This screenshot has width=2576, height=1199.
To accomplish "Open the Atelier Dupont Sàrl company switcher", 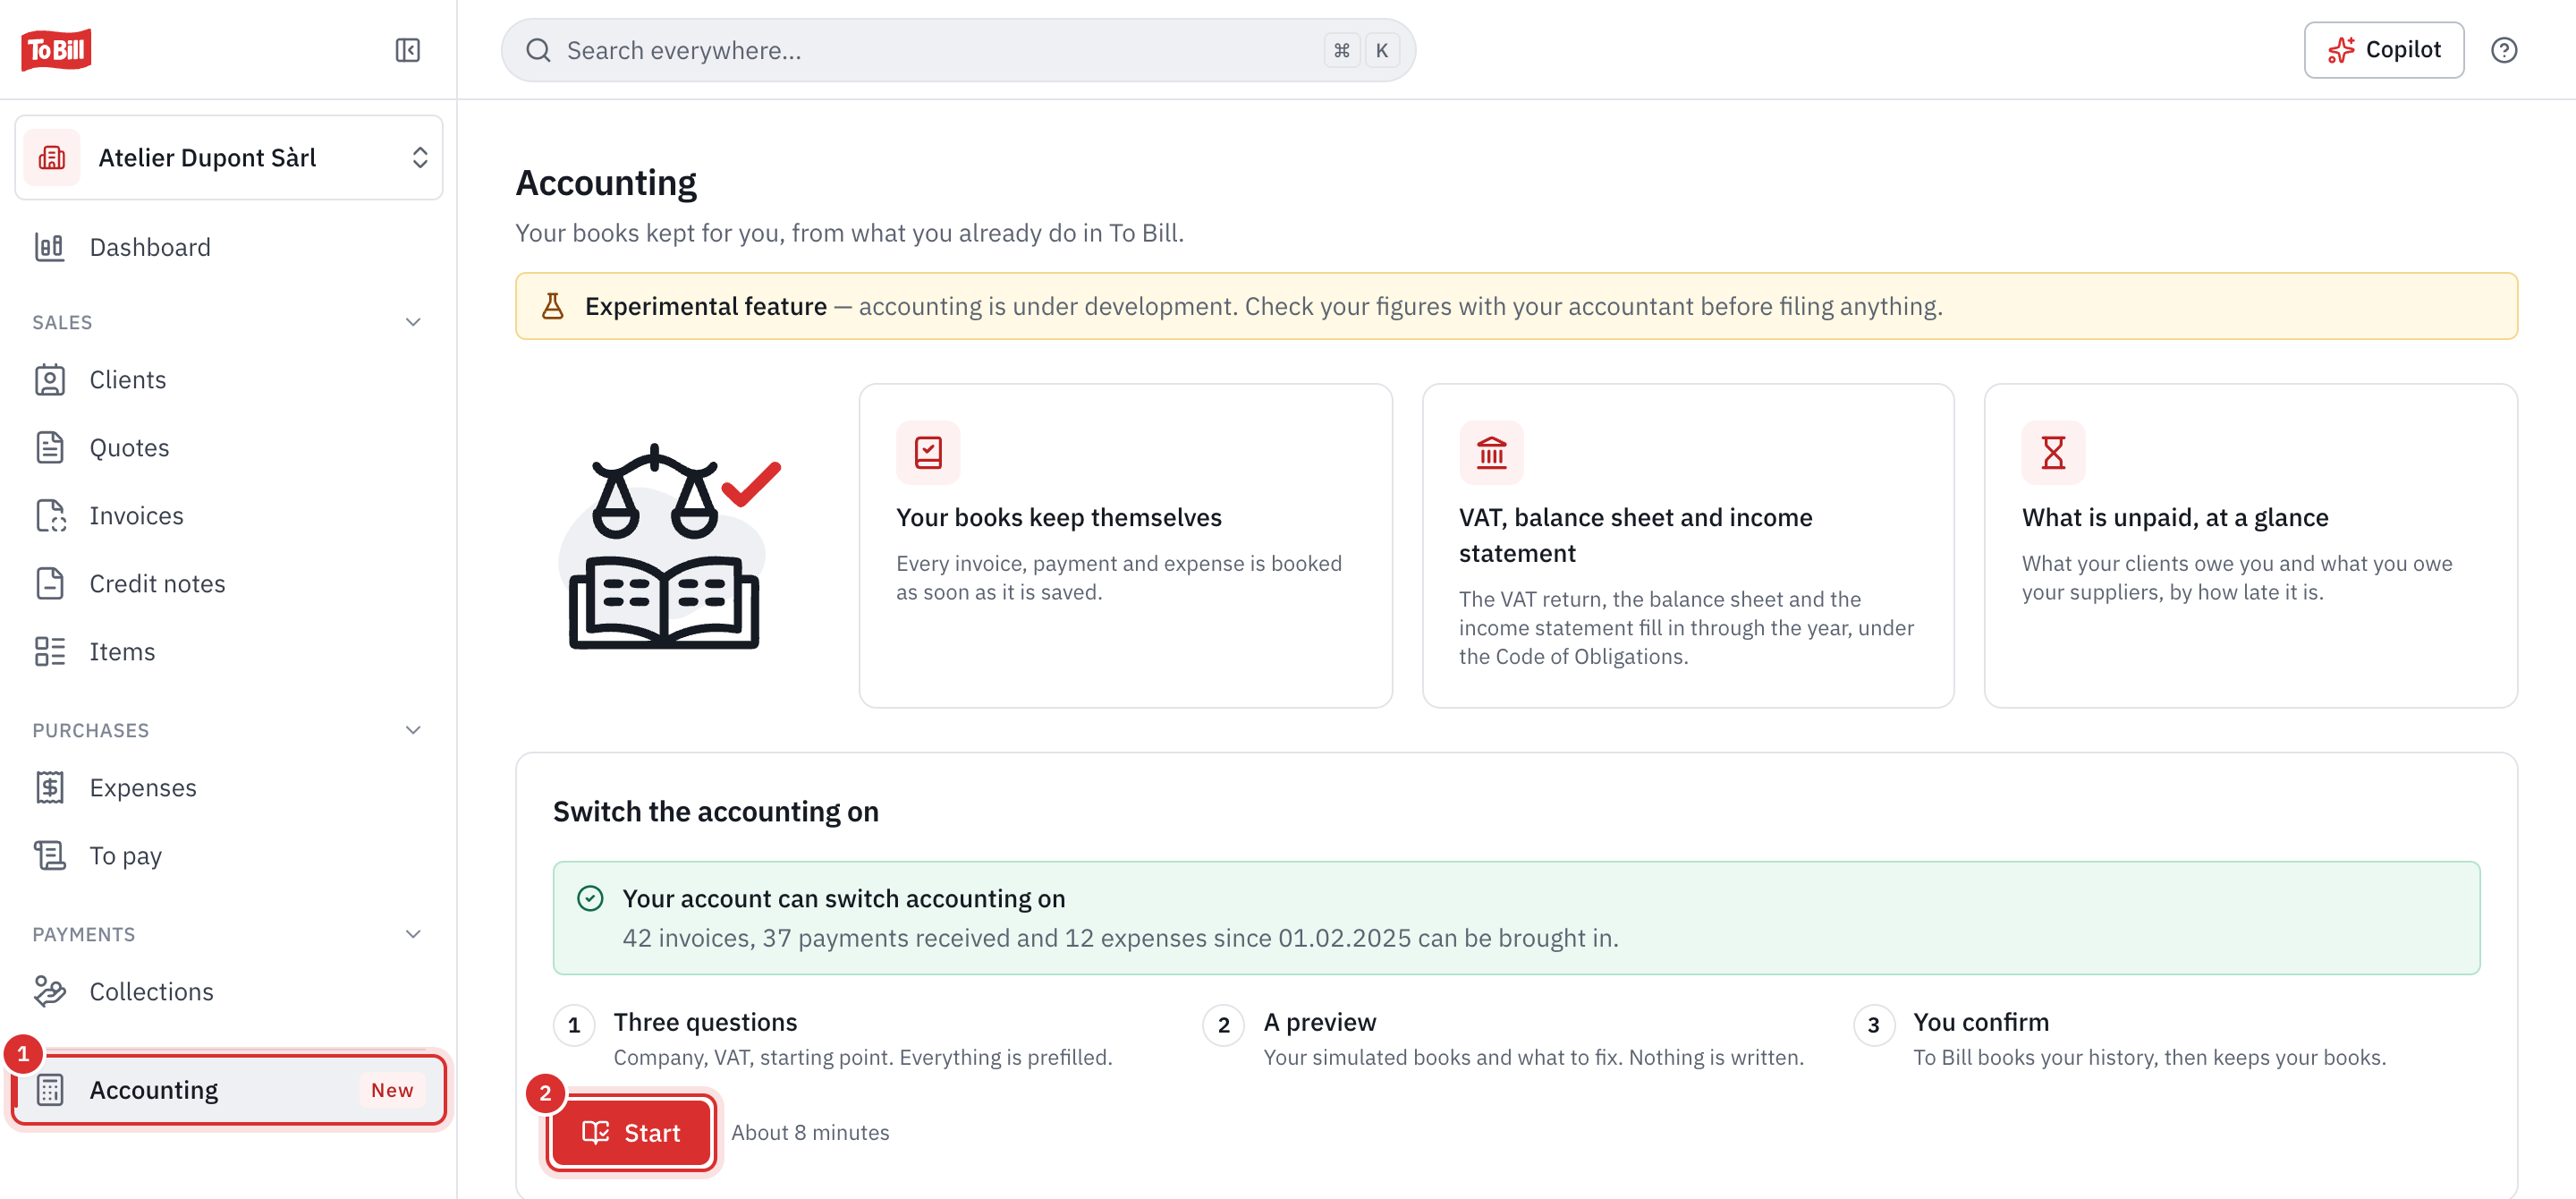I will 229,158.
